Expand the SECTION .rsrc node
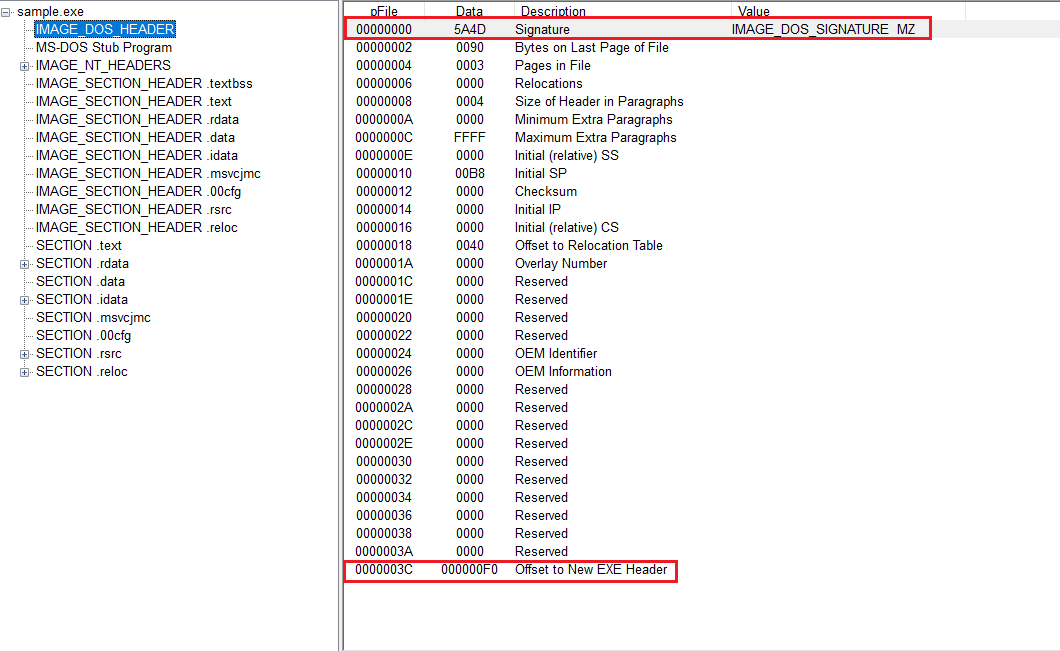1060x651 pixels. pos(25,354)
